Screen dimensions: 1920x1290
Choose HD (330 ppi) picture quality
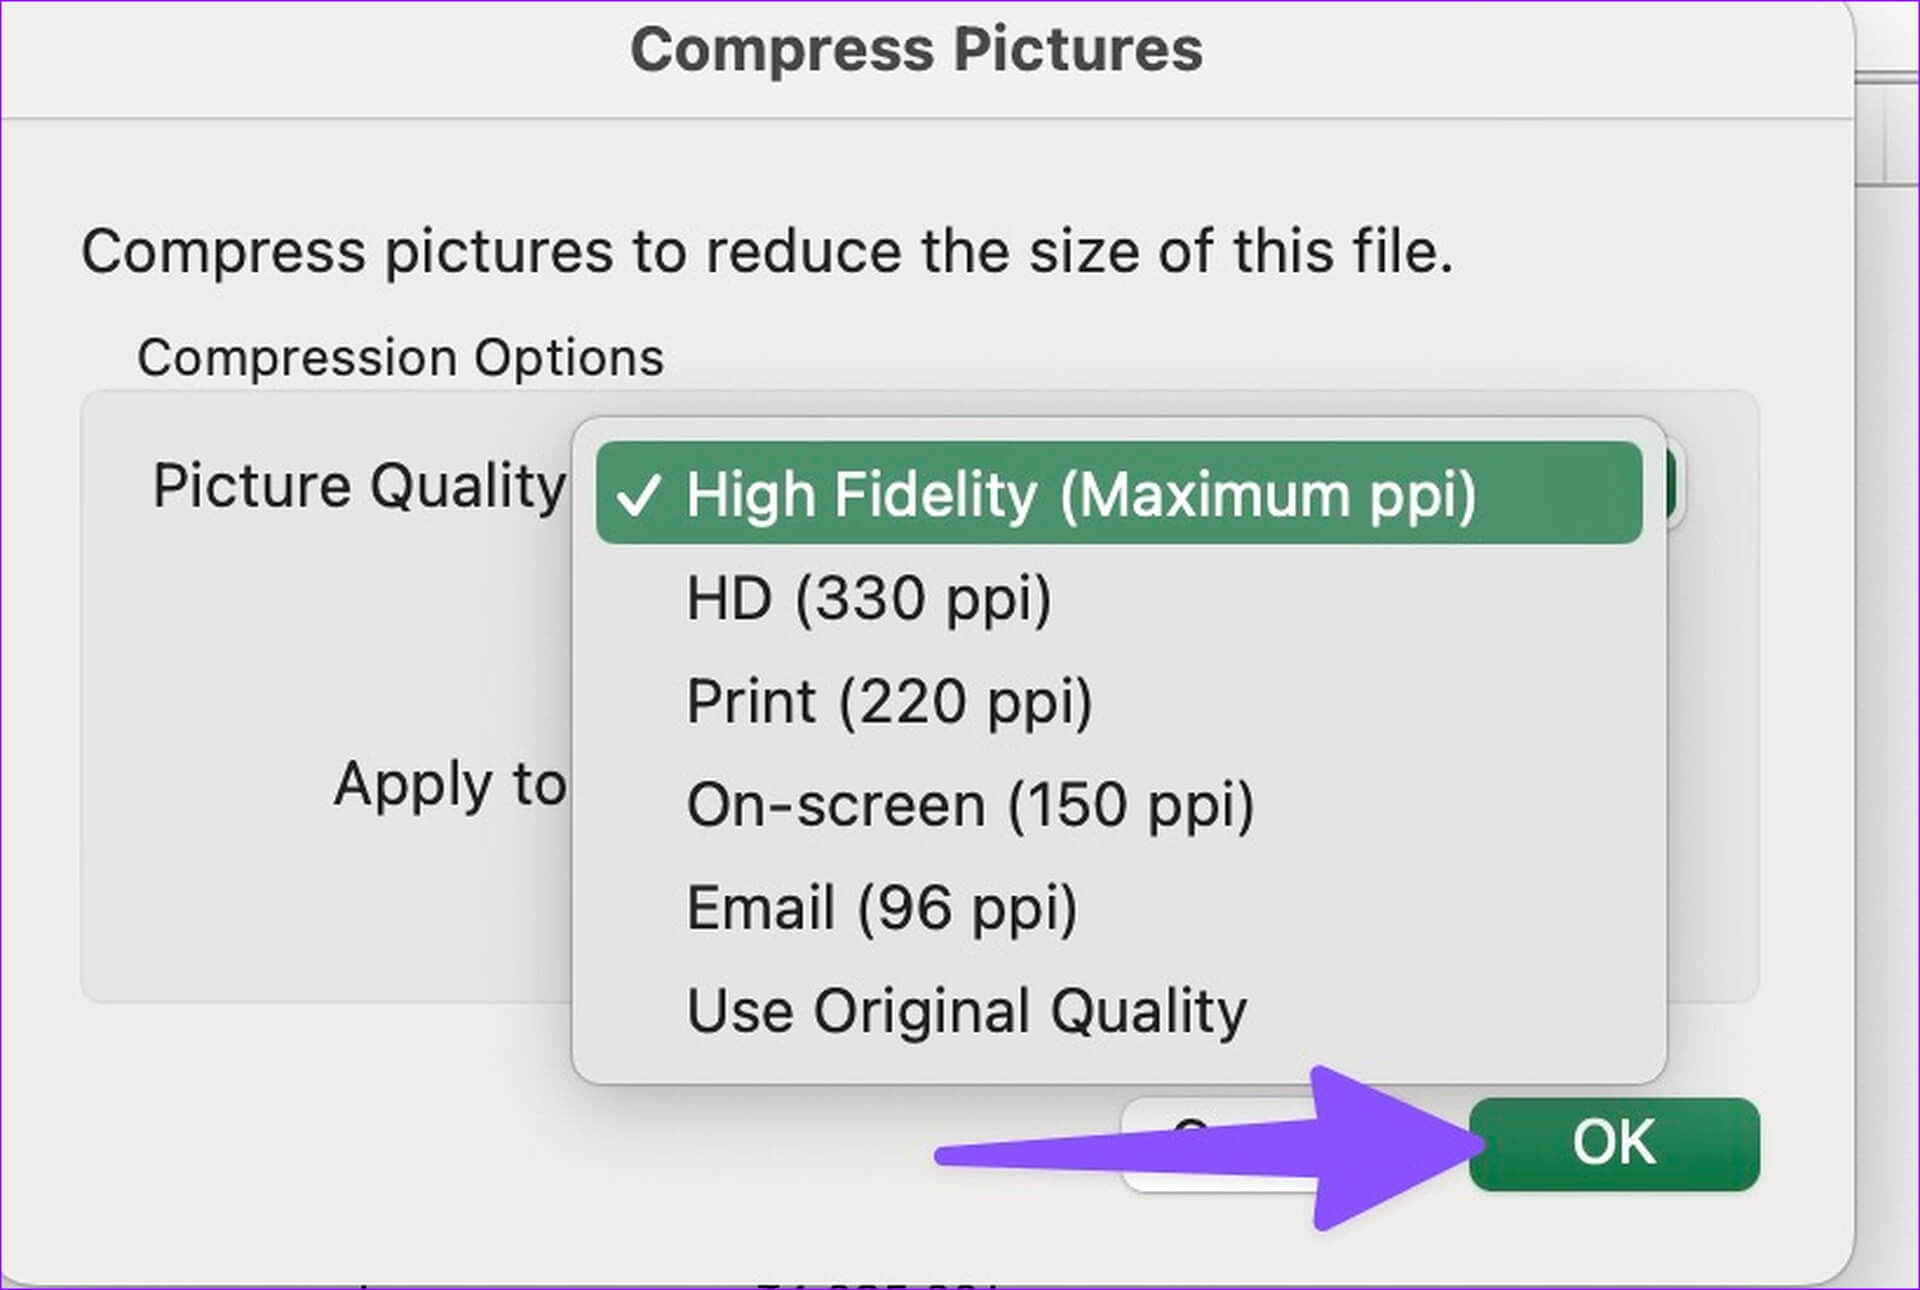pos(868,599)
